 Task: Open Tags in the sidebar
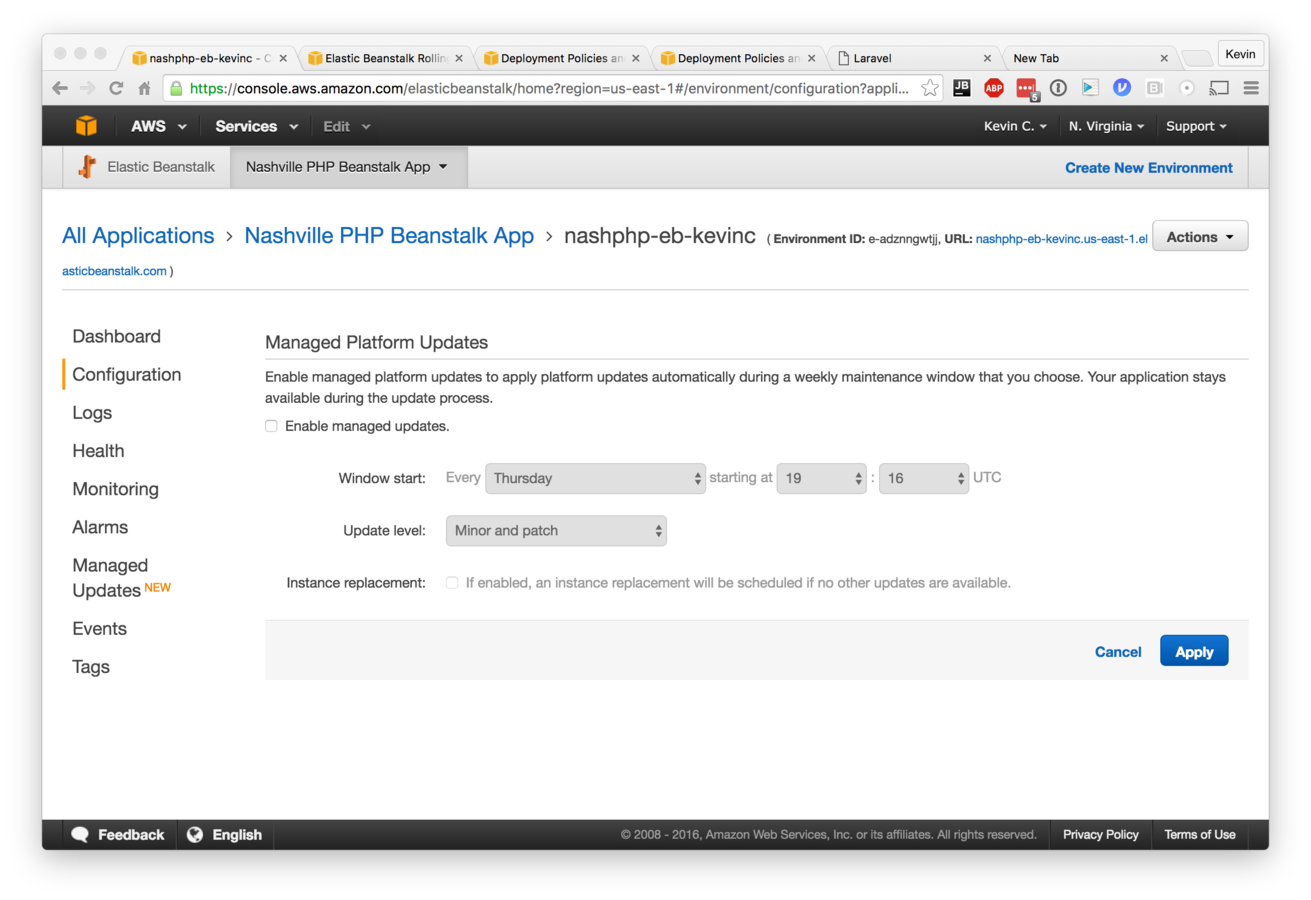[91, 666]
